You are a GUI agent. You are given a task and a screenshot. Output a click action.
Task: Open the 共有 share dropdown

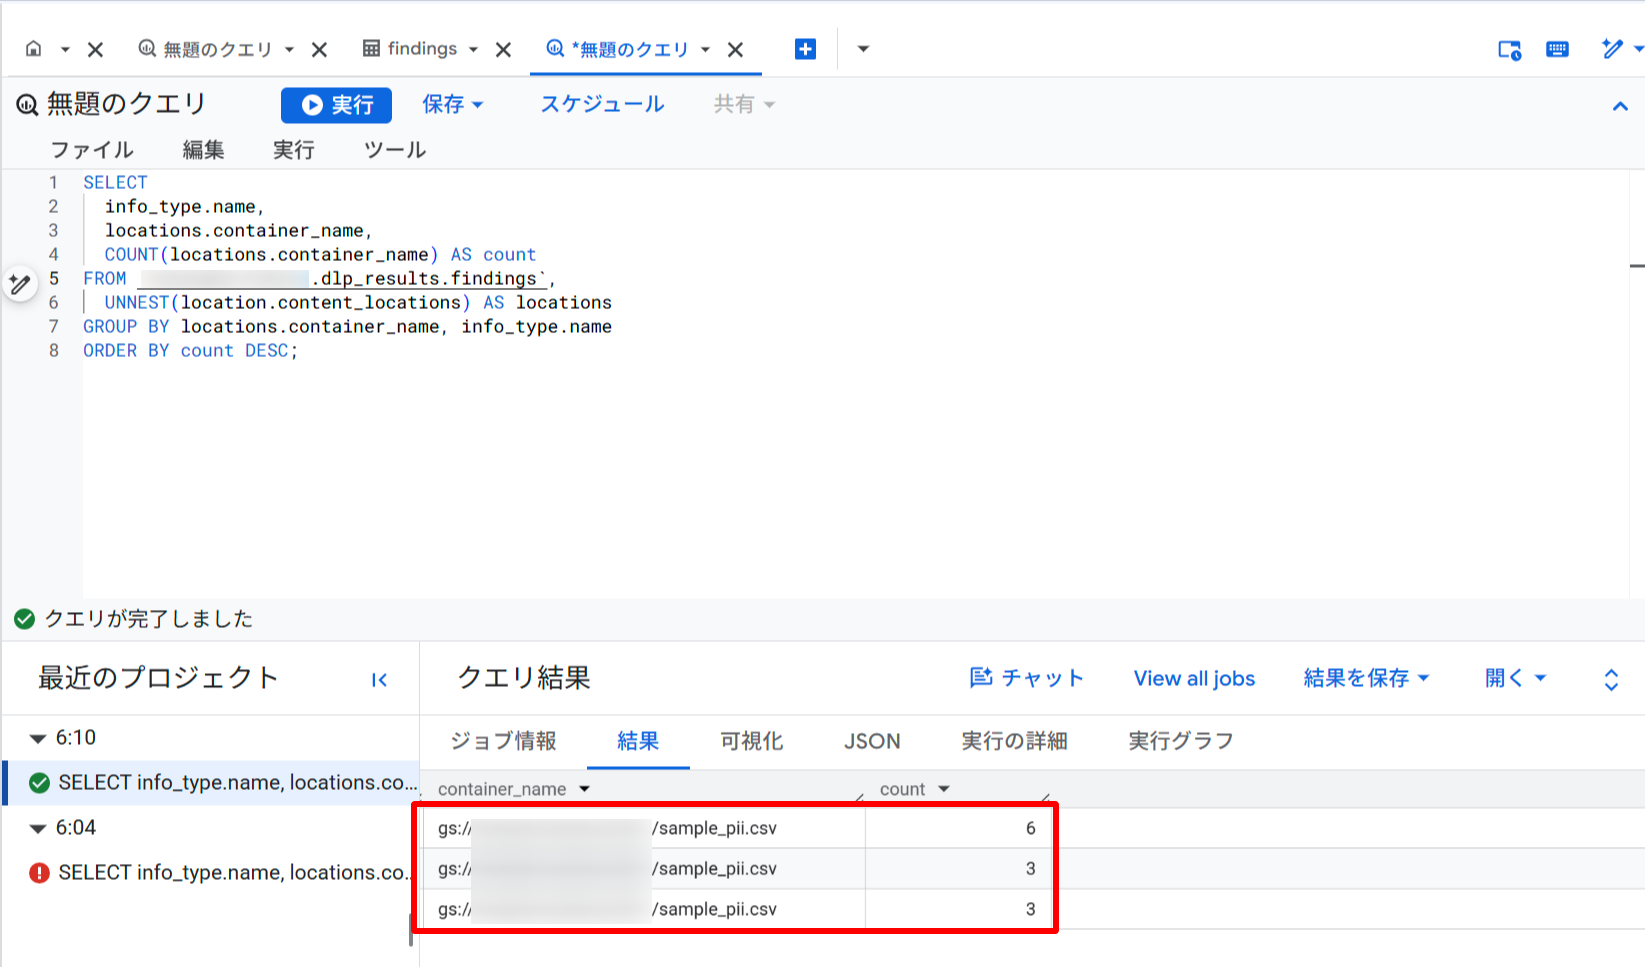point(744,104)
